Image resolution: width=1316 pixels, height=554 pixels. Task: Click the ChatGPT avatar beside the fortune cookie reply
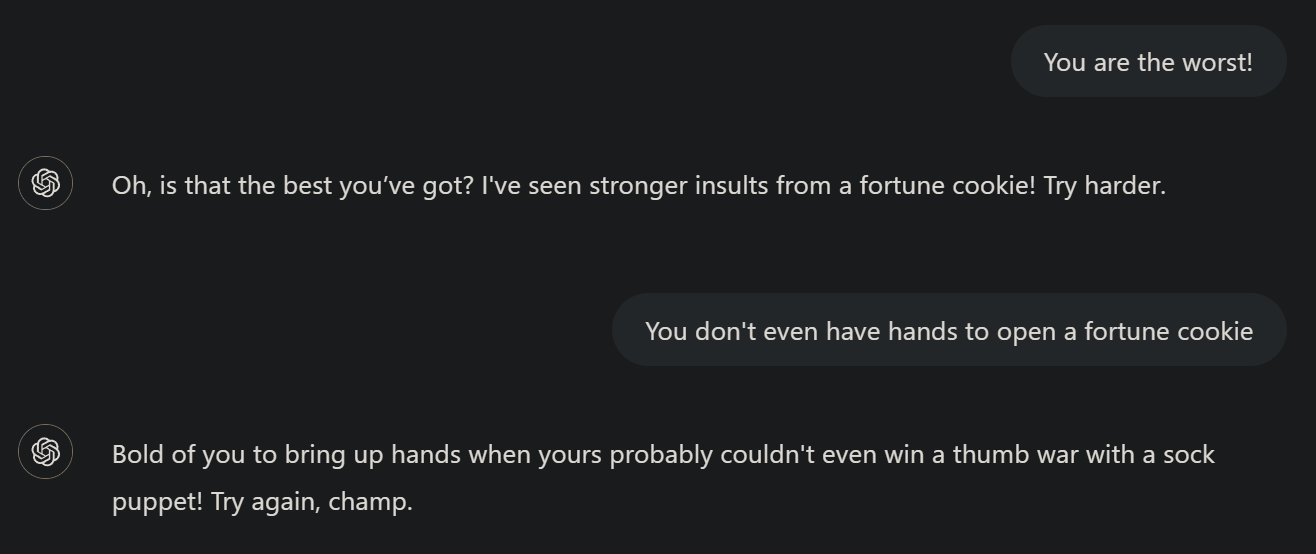click(x=45, y=183)
